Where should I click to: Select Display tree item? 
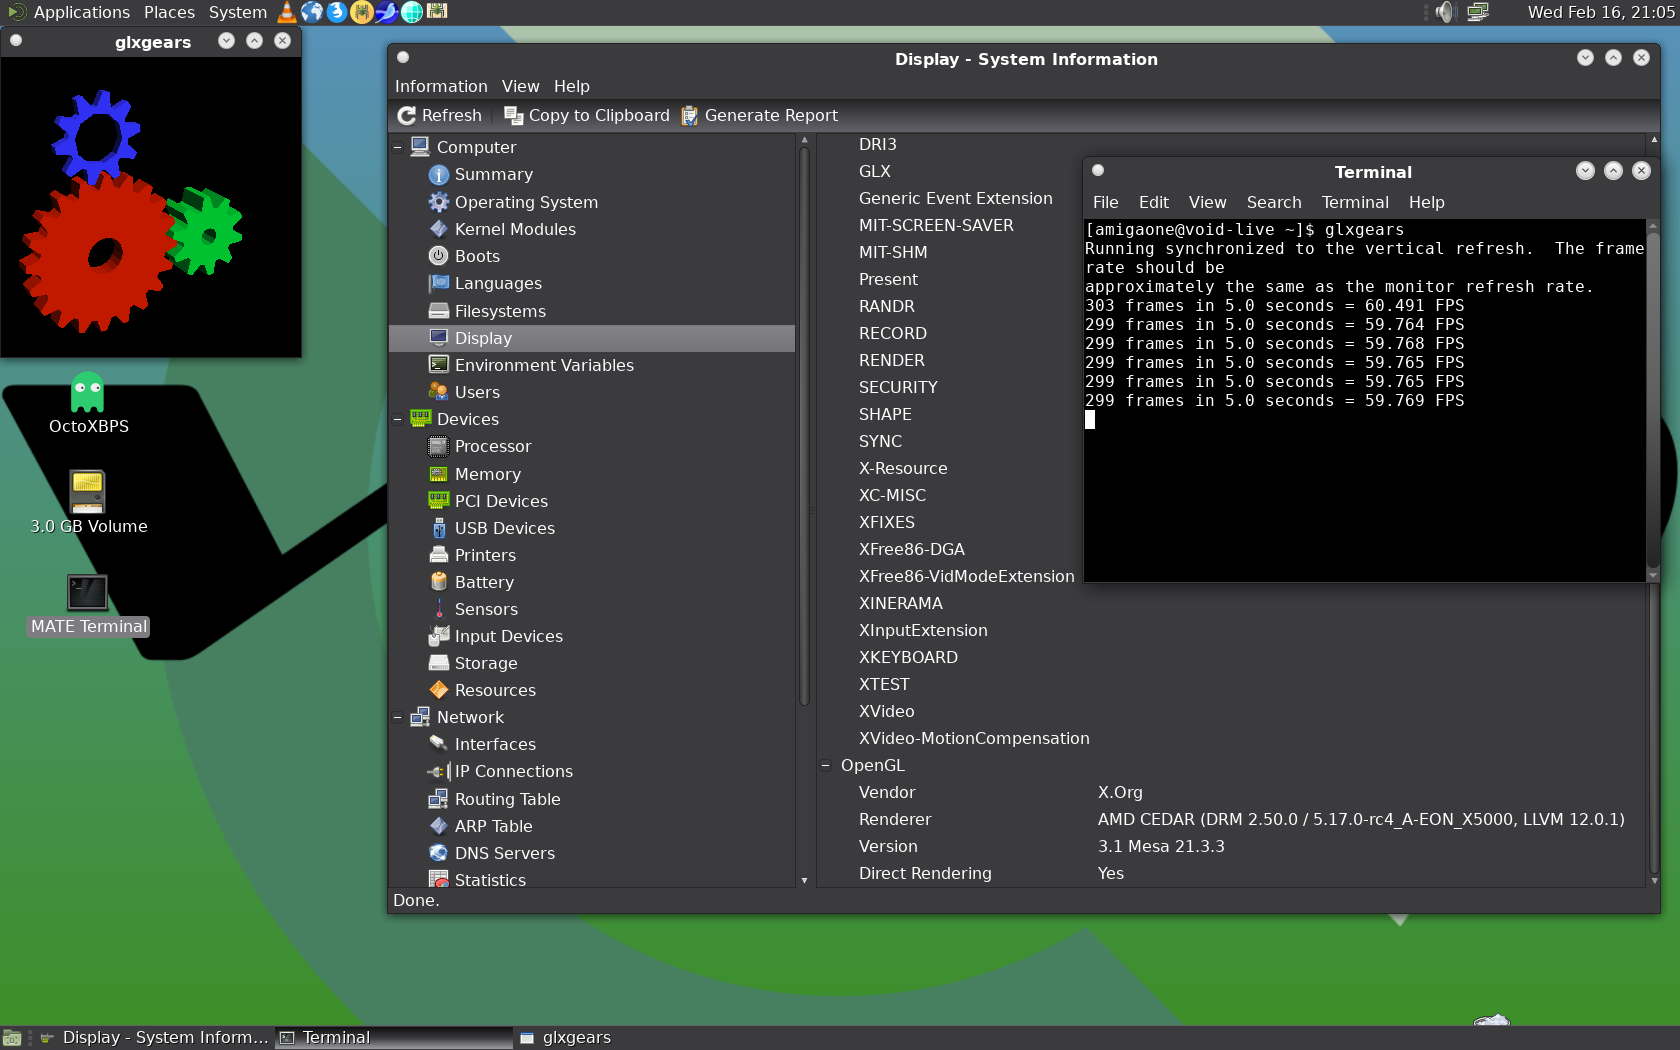coord(592,338)
